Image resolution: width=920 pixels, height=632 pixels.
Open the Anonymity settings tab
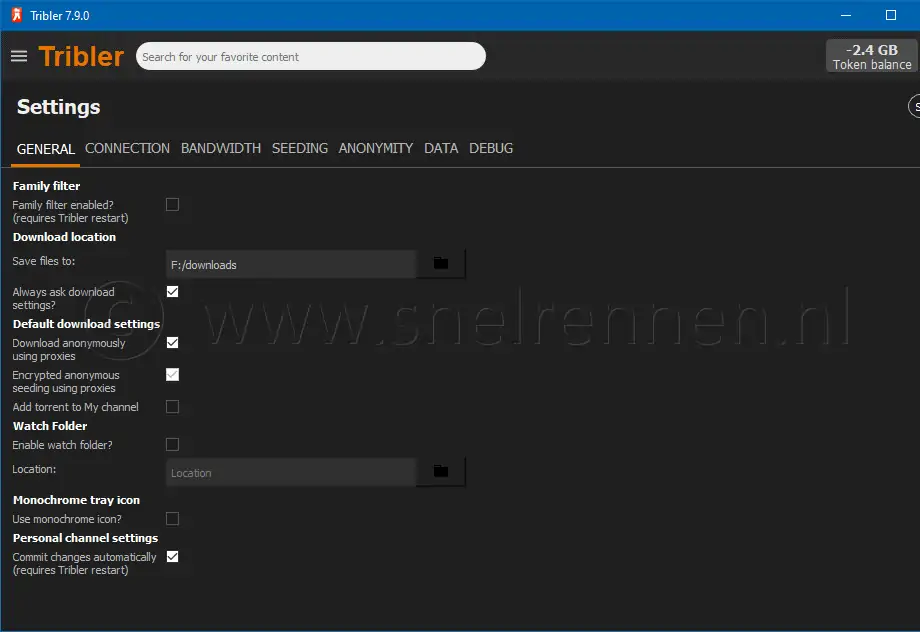[x=376, y=148]
